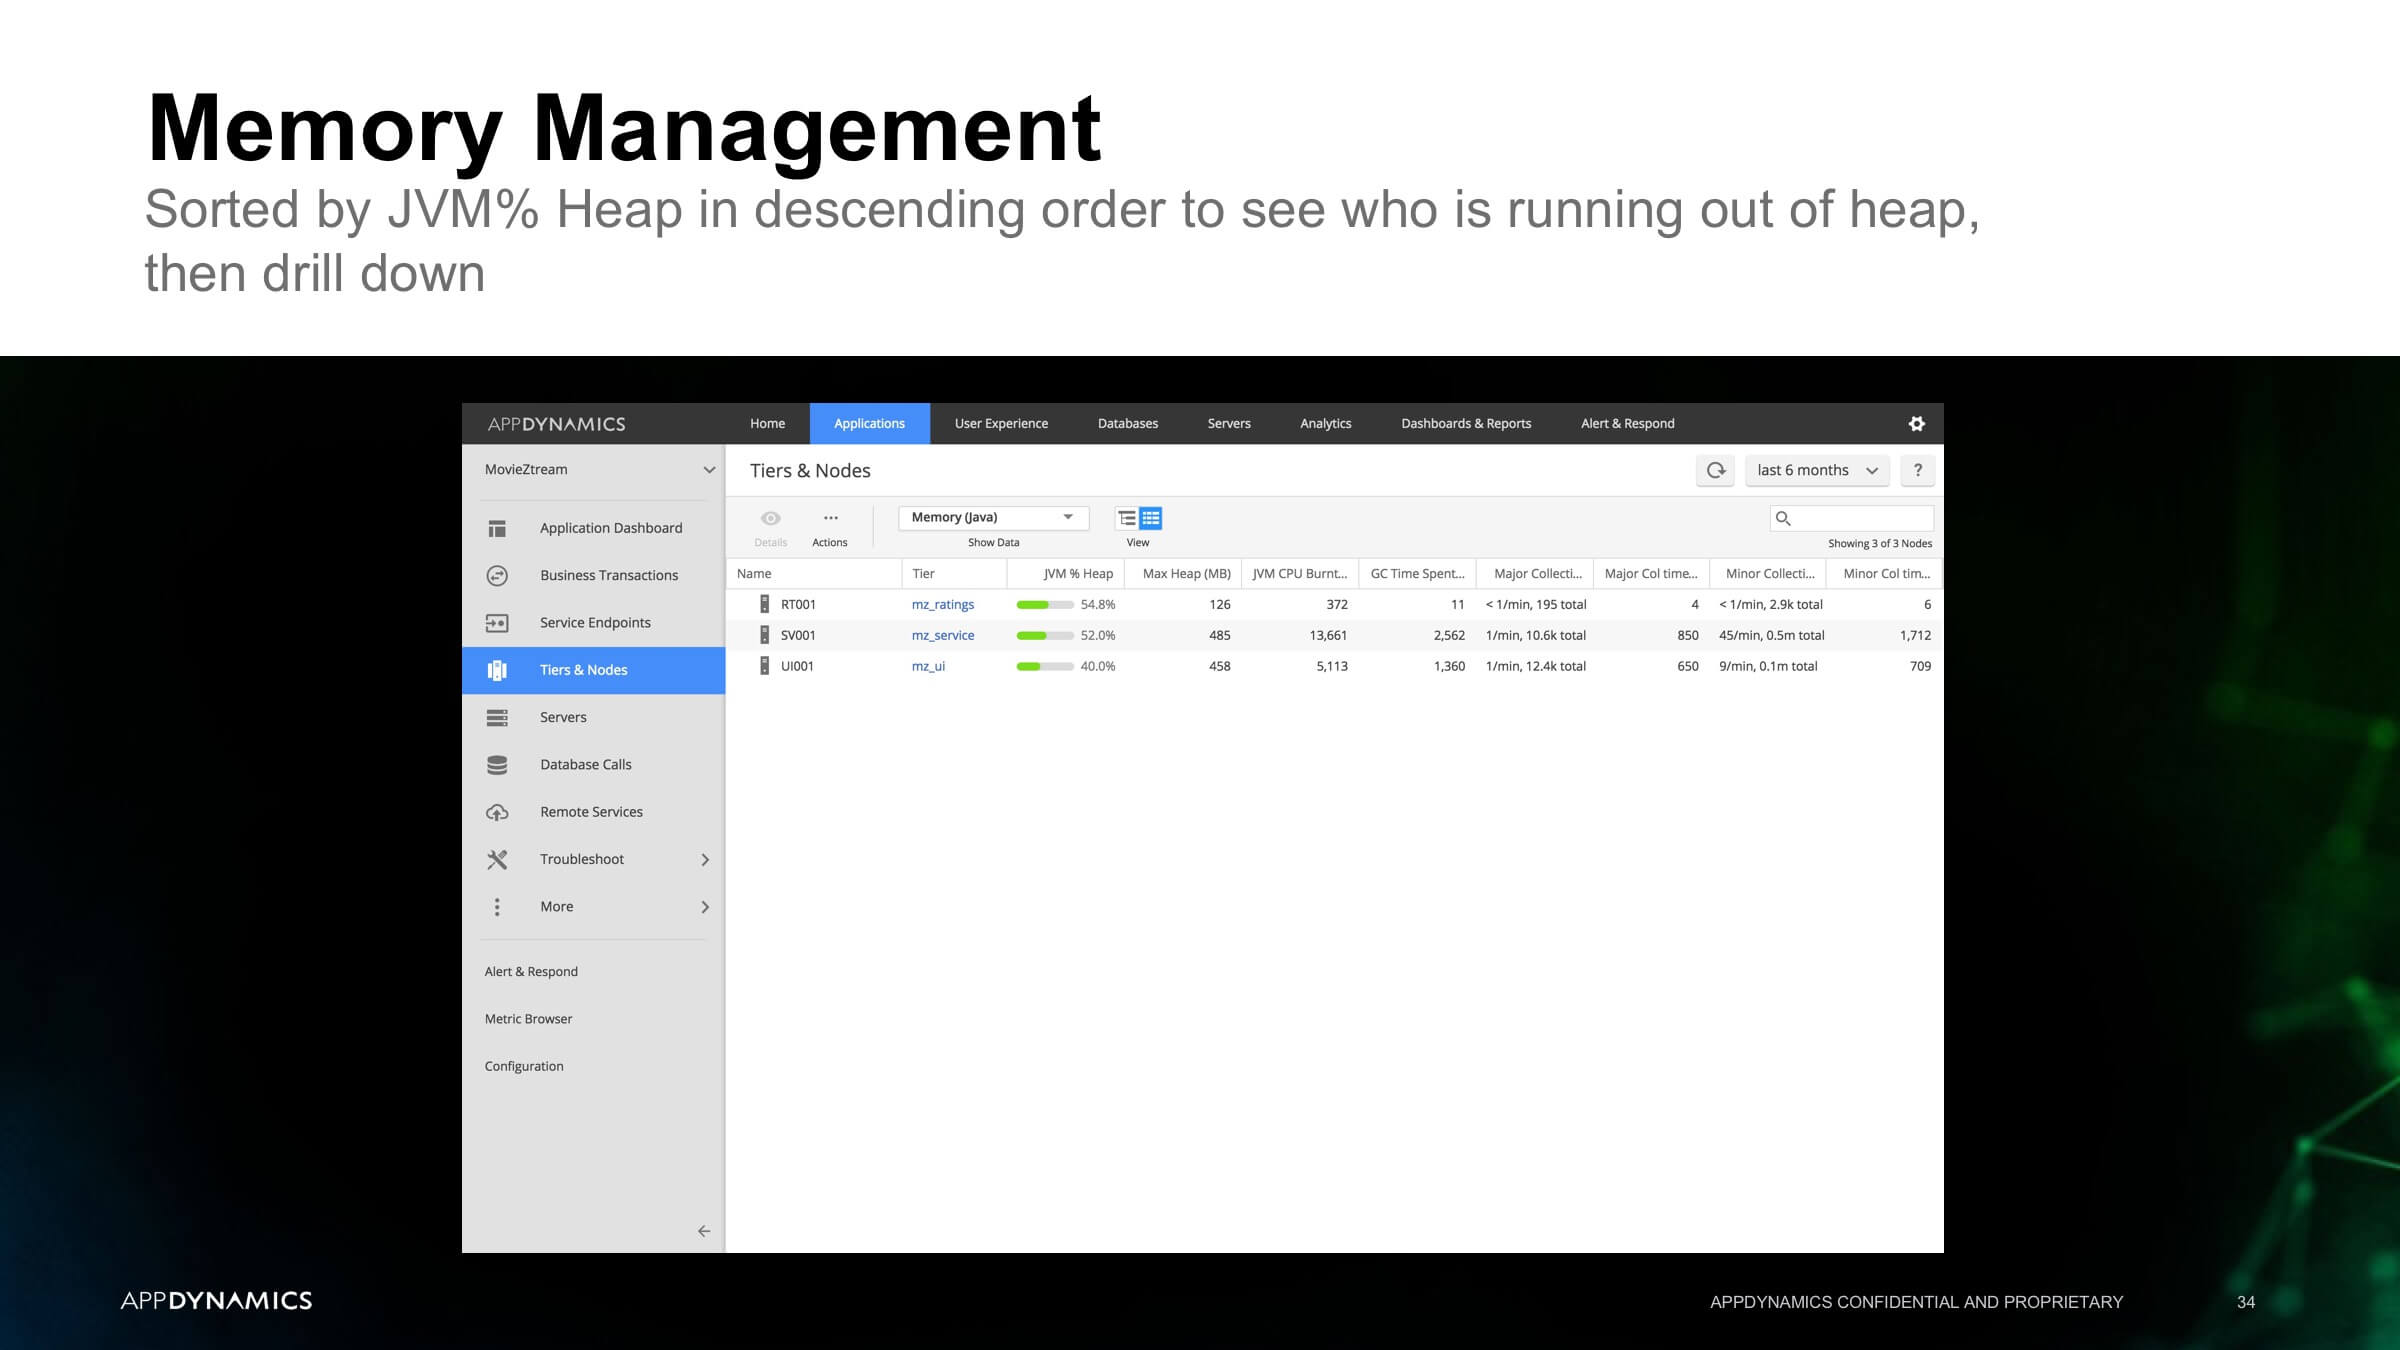Viewport: 2400px width, 1350px height.
Task: Click the AppDynamics logo in header
Action: click(557, 424)
